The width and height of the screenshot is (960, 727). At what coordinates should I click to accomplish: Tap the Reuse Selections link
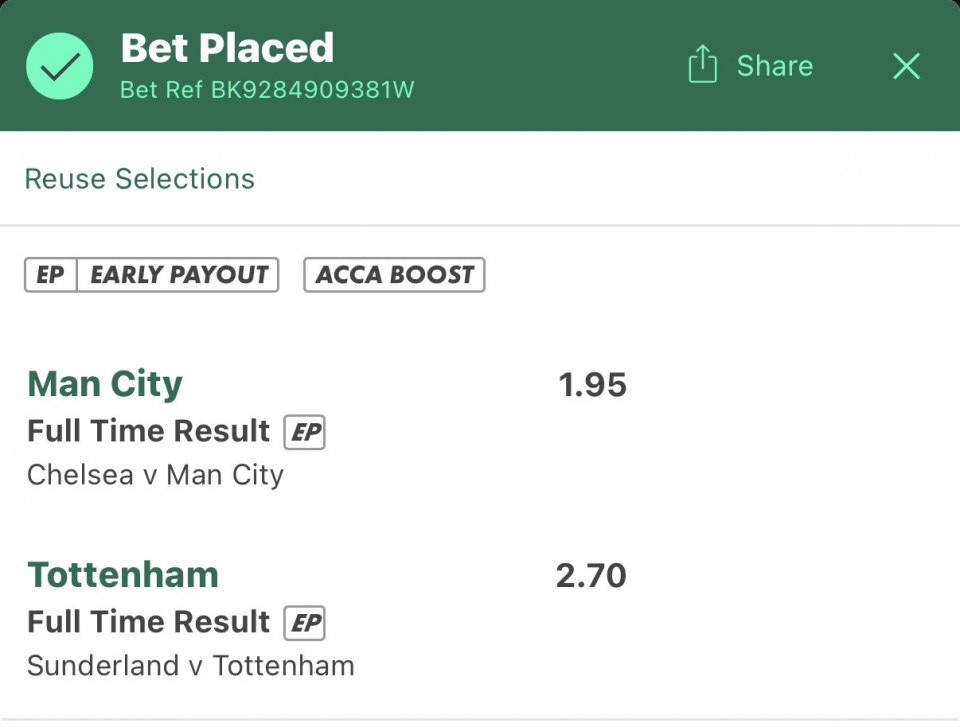coord(139,179)
